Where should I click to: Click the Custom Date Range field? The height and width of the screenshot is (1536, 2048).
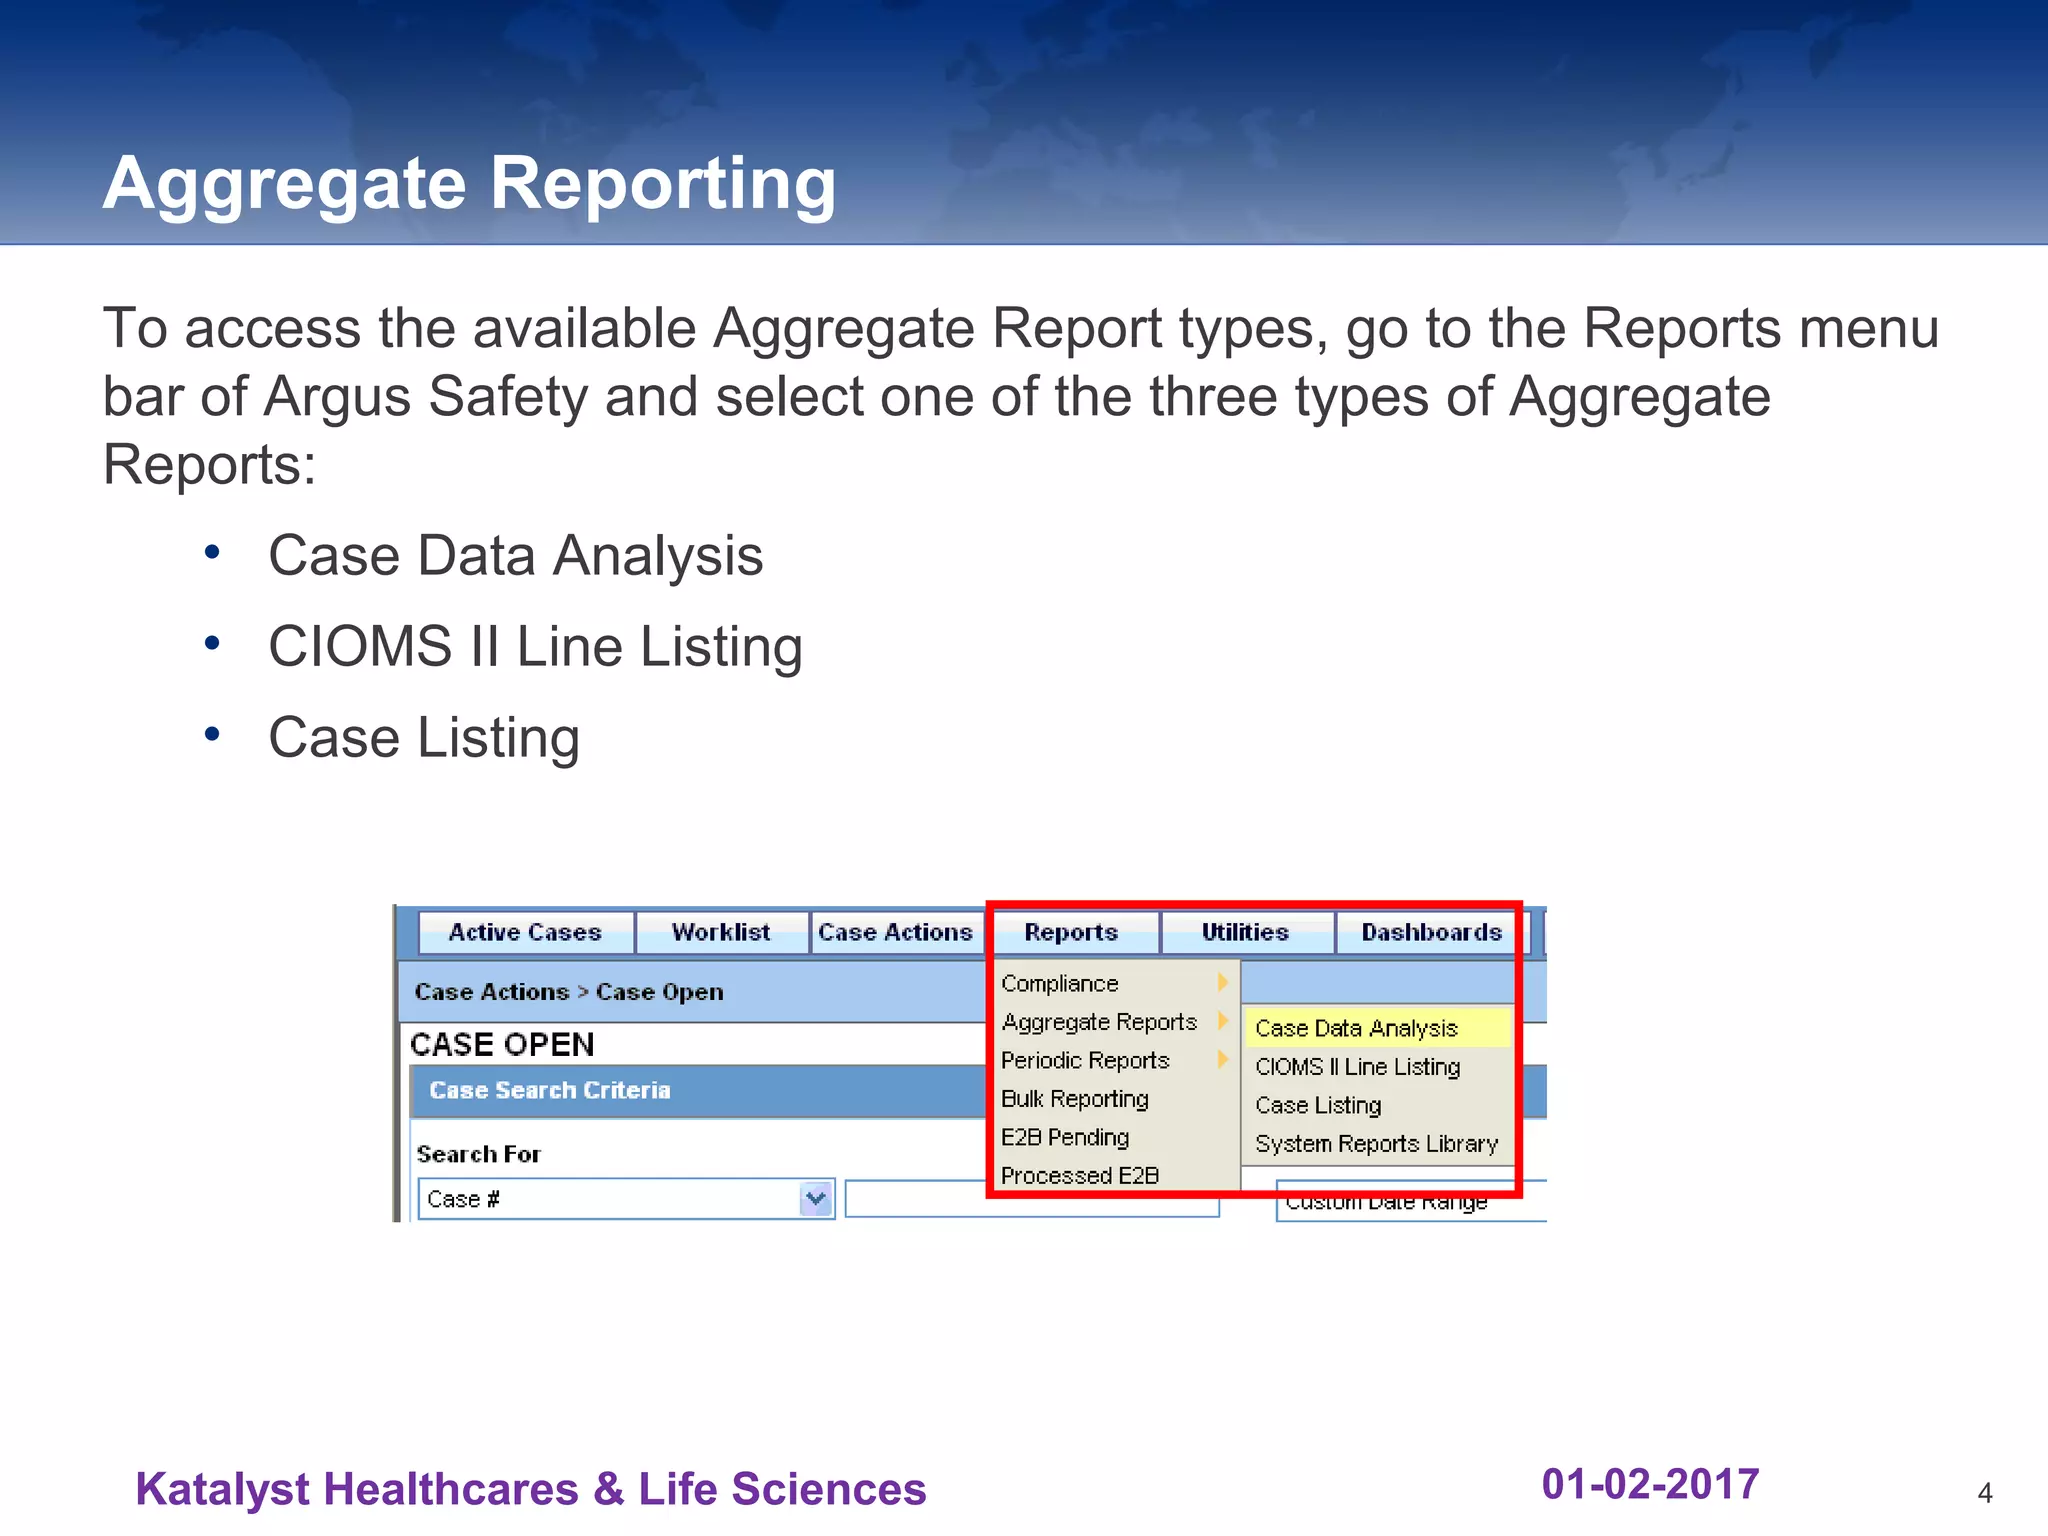pyautogui.click(x=1411, y=1202)
